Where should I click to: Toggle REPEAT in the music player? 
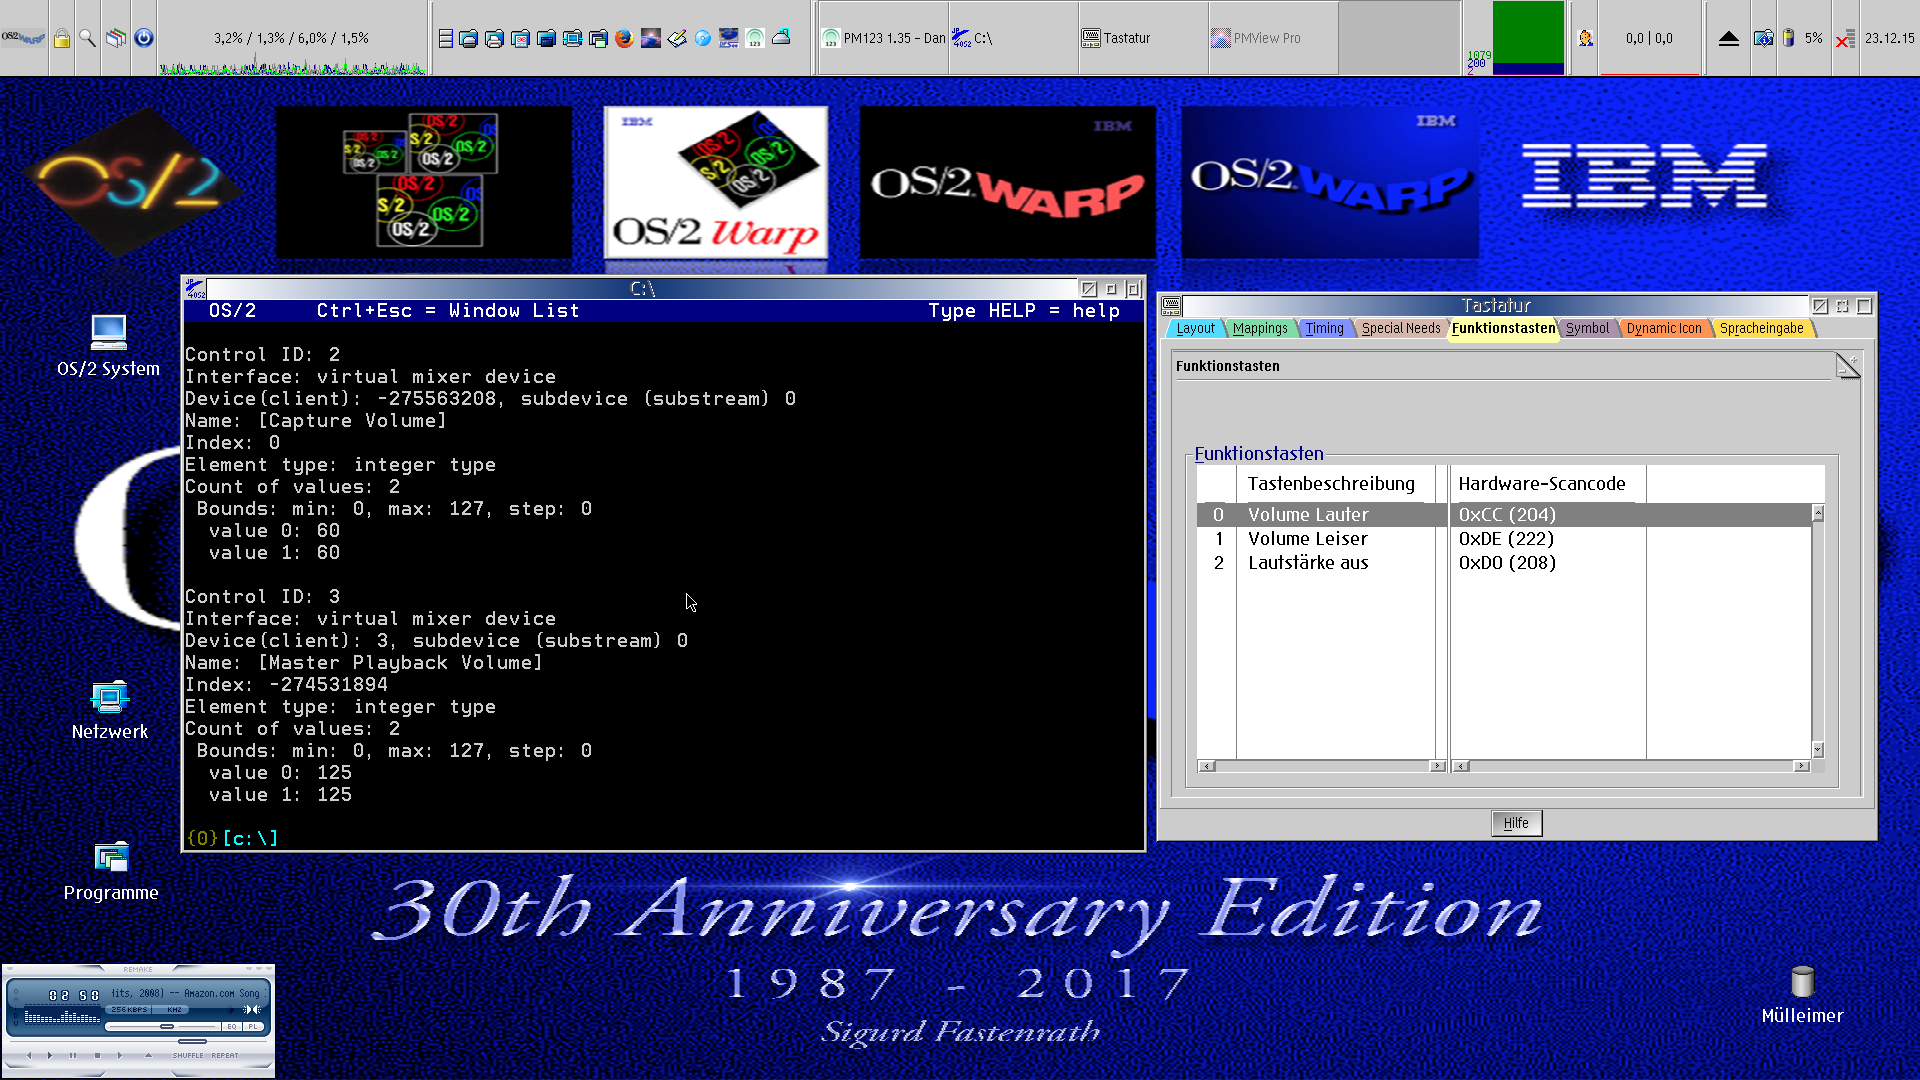(225, 1055)
